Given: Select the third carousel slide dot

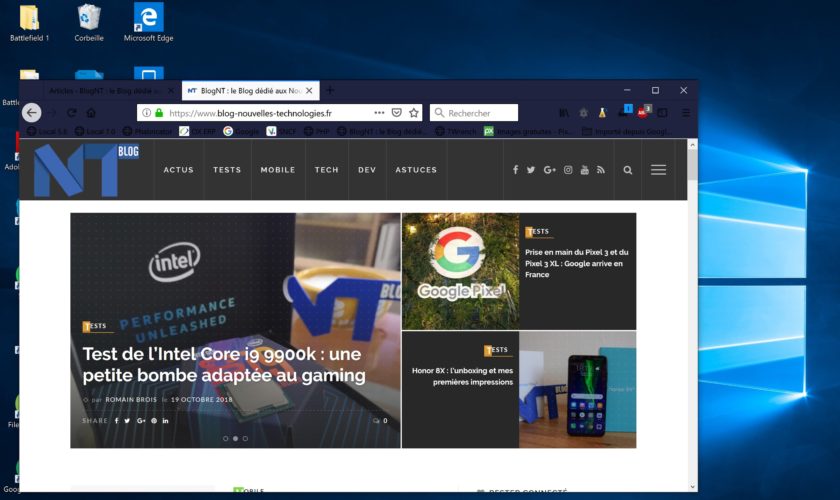Looking at the screenshot, I should [245, 438].
